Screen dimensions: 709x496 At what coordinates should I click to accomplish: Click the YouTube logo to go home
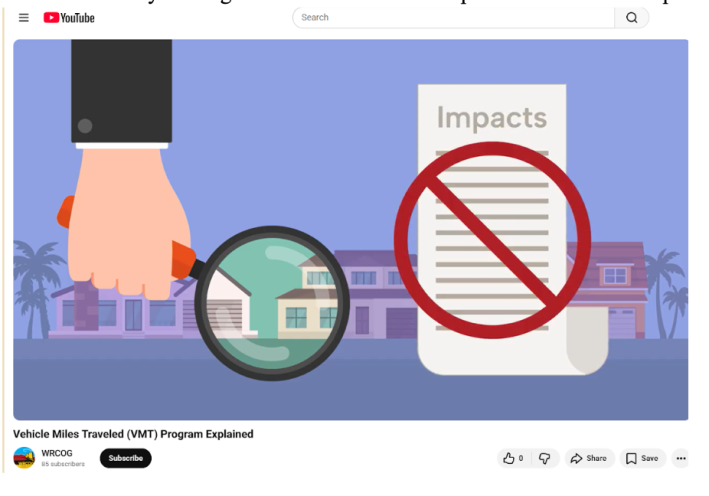pos(69,17)
